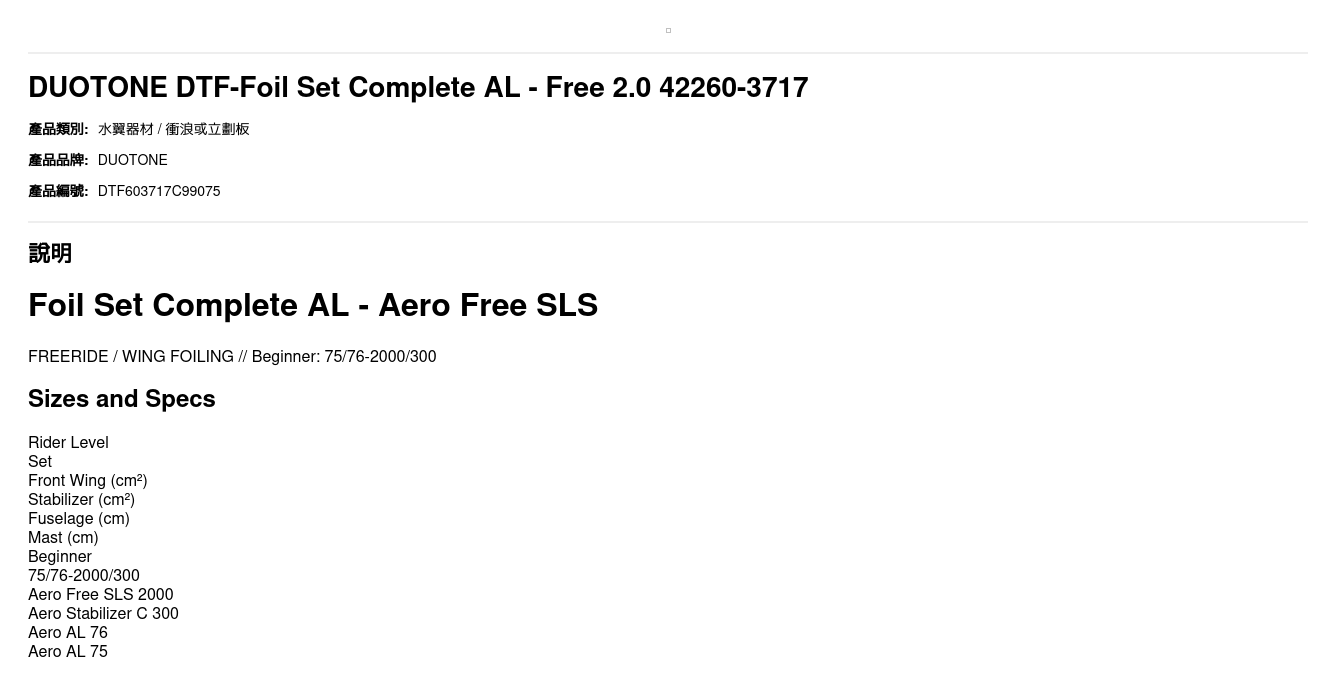Viewport: 1328px width, 691px height.
Task: Click the Sizes and Specs heading
Action: point(122,399)
